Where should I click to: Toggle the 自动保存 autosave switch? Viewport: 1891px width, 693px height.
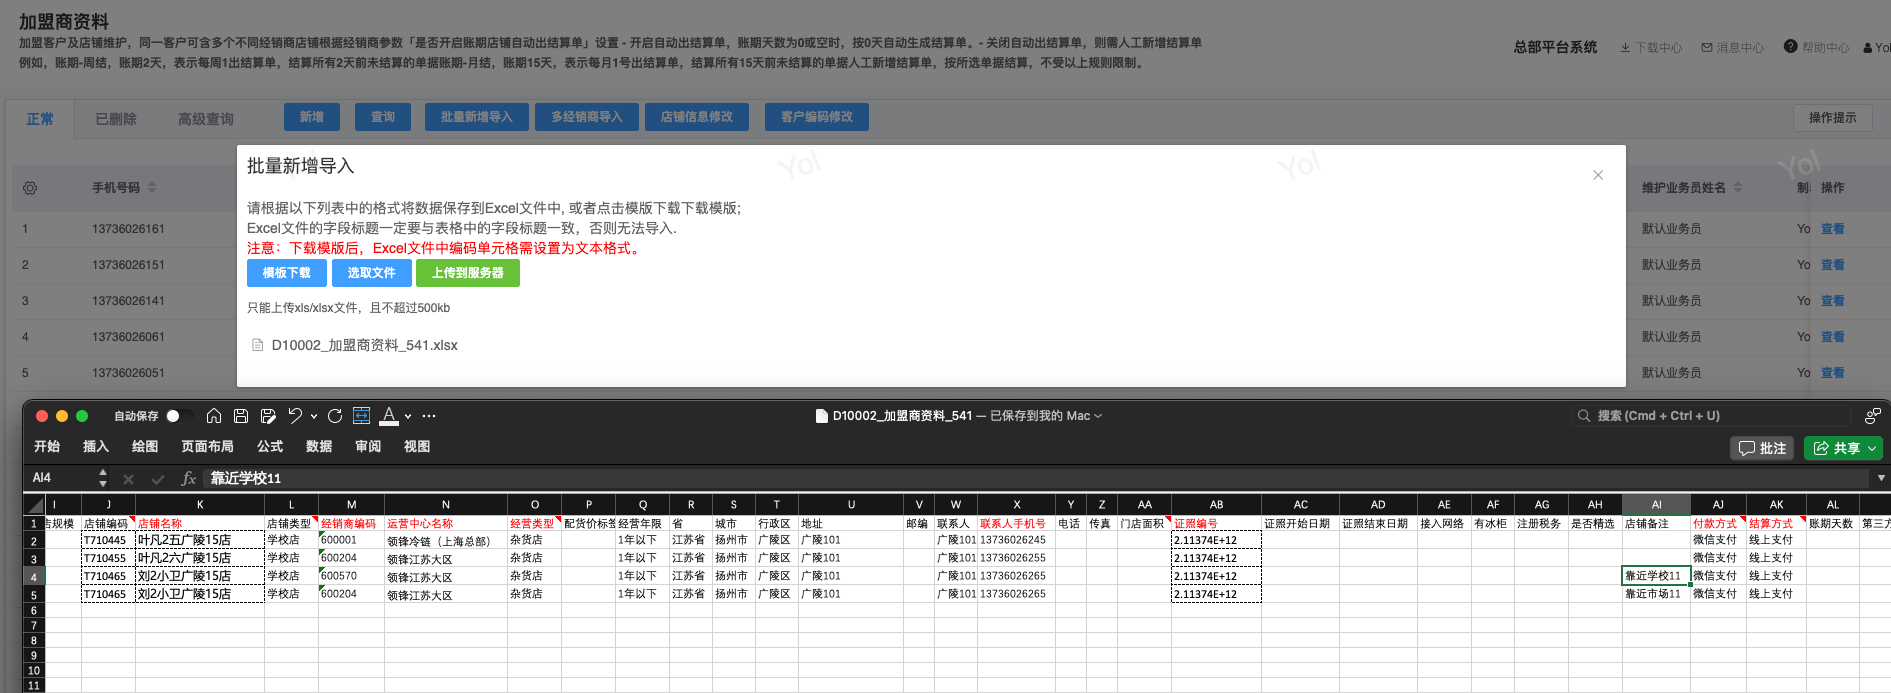(x=180, y=416)
